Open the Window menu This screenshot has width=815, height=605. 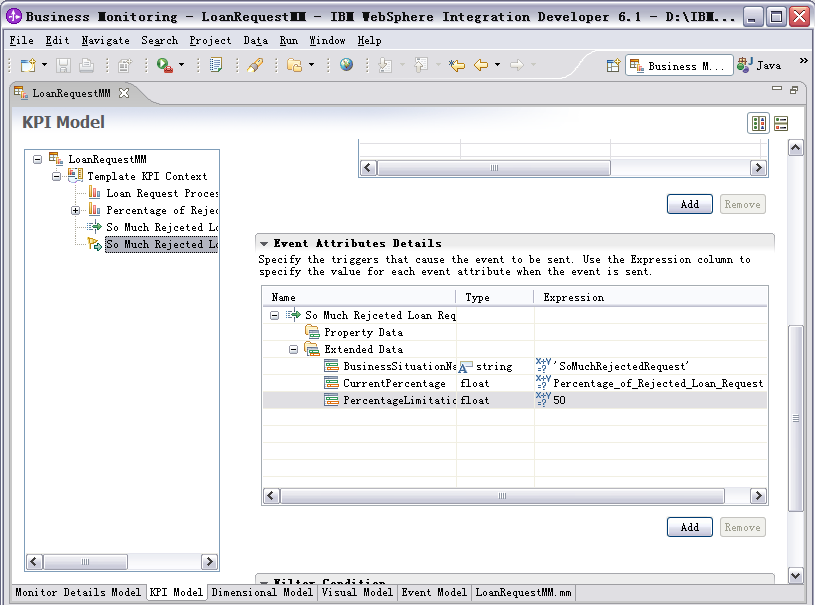click(x=327, y=41)
